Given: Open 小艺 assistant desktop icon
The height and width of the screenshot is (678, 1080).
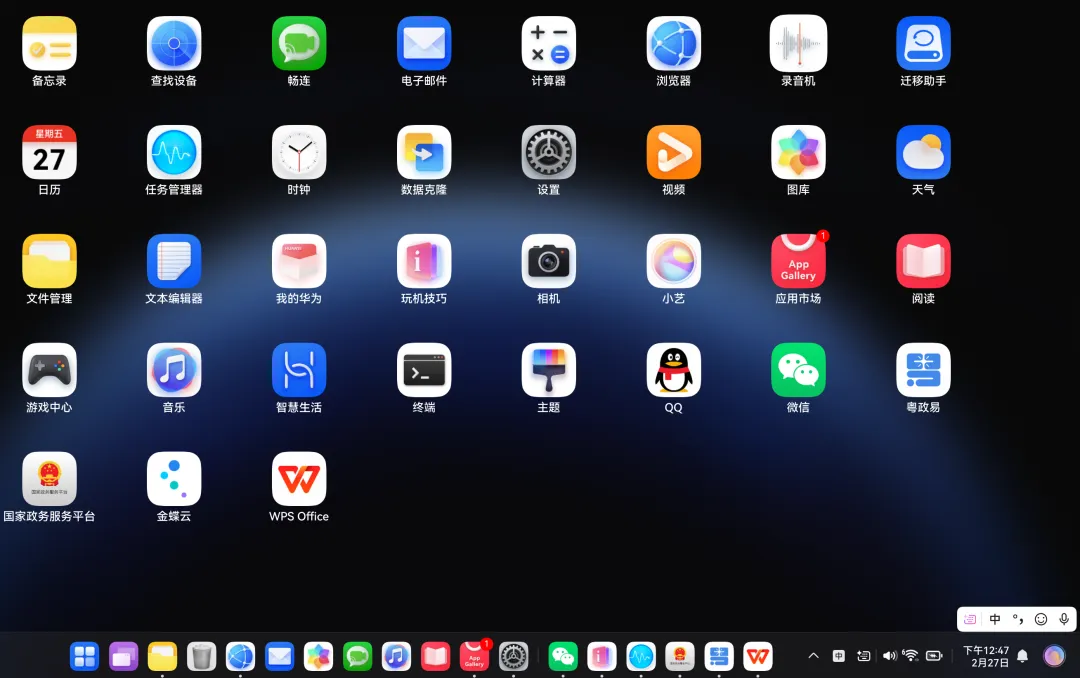Looking at the screenshot, I should (674, 261).
